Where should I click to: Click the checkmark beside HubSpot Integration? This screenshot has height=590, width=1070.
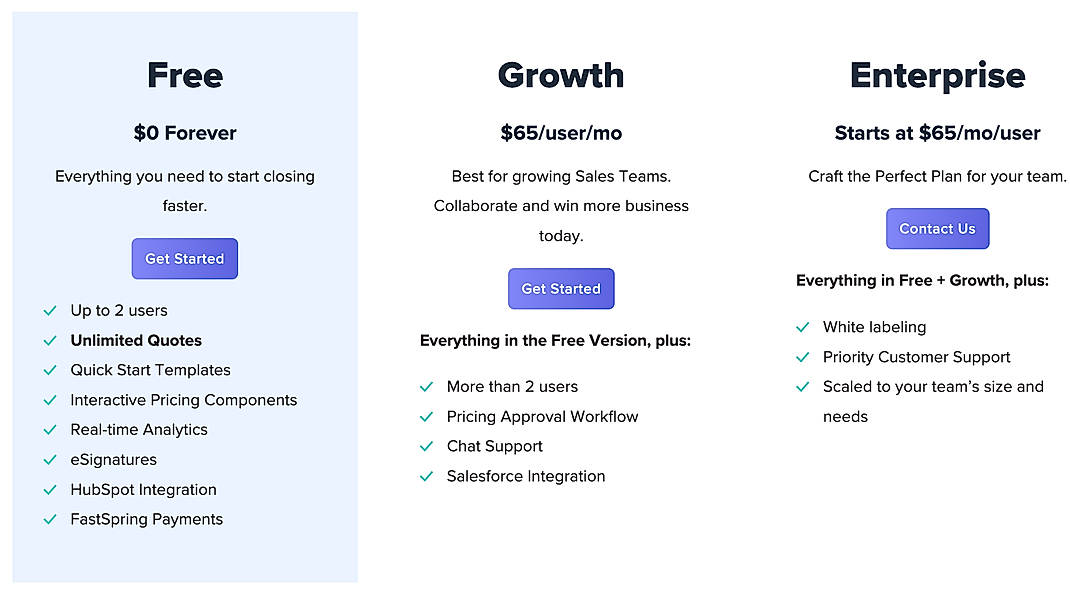pyautogui.click(x=50, y=490)
